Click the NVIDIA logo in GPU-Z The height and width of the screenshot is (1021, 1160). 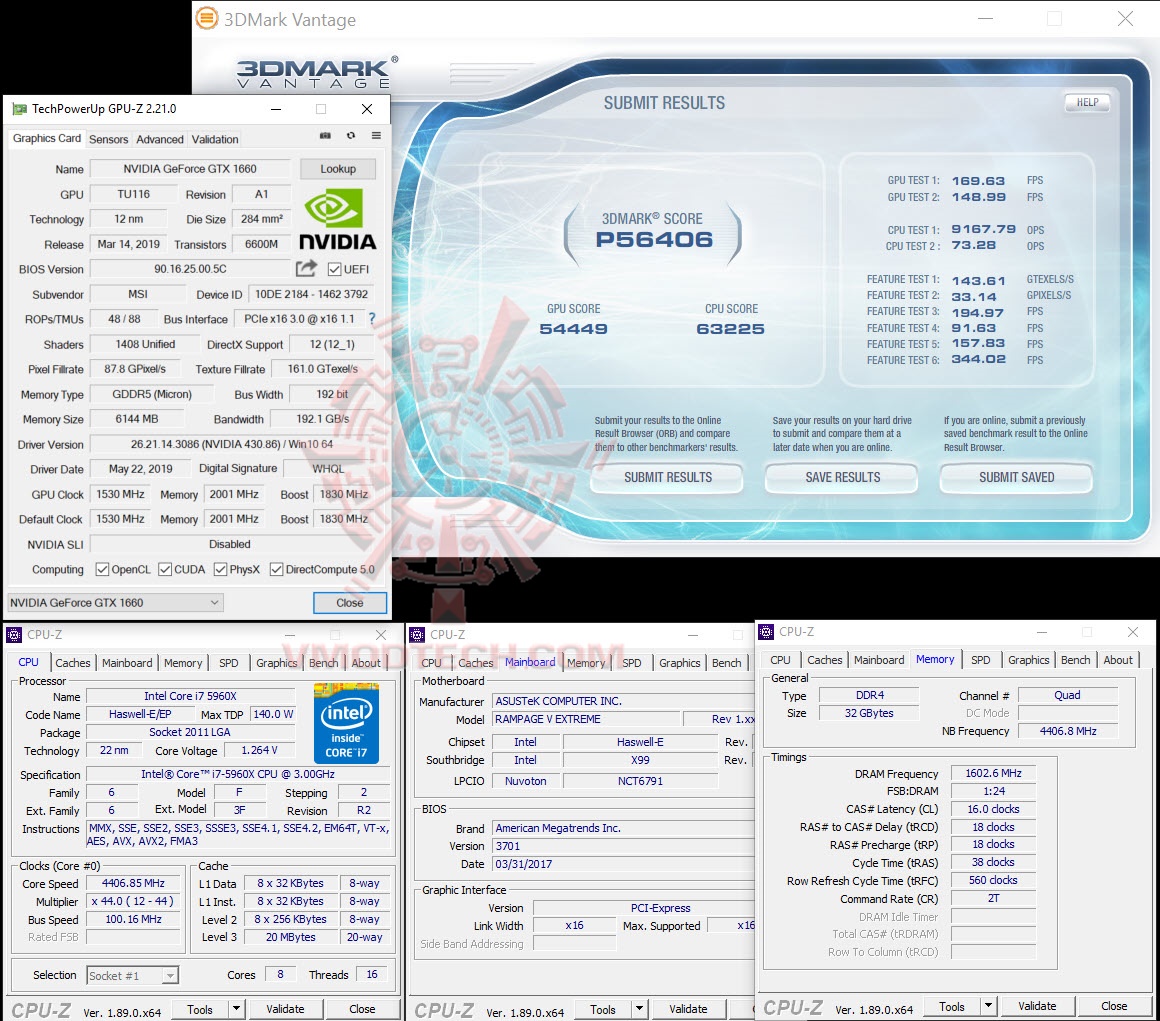pos(337,219)
